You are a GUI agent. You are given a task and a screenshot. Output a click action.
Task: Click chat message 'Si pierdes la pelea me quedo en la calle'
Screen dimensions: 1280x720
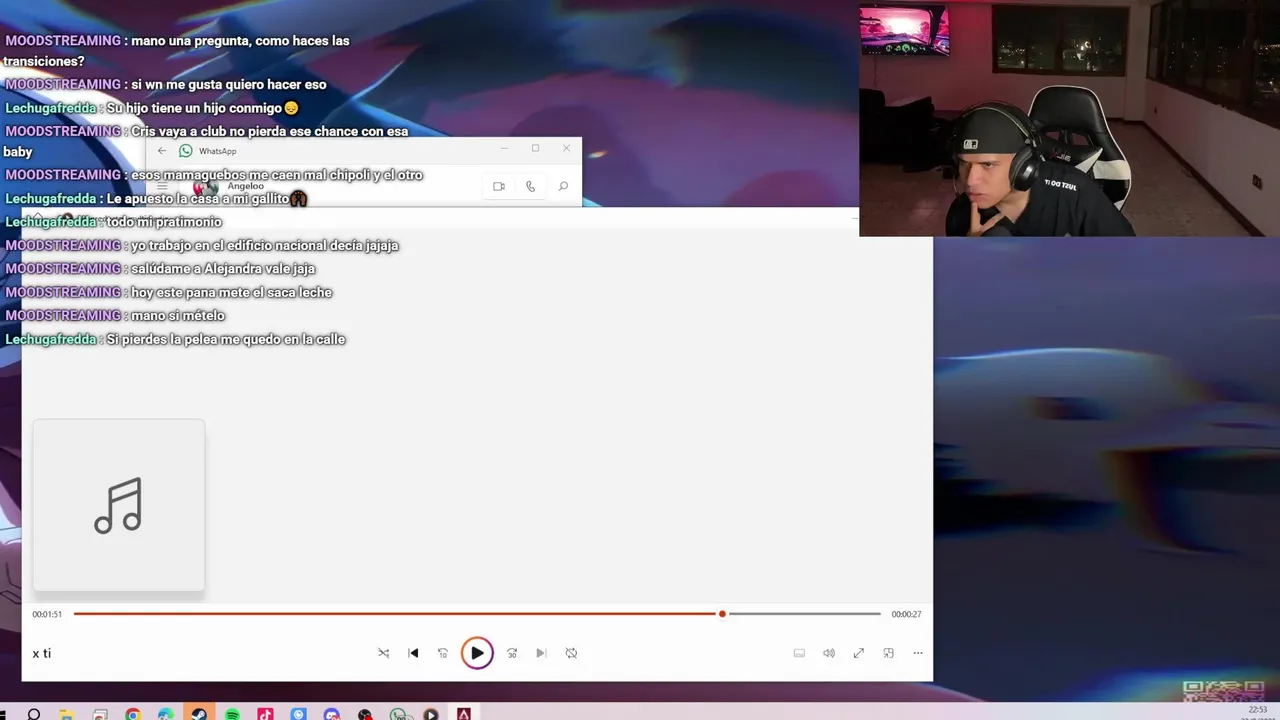tap(226, 339)
